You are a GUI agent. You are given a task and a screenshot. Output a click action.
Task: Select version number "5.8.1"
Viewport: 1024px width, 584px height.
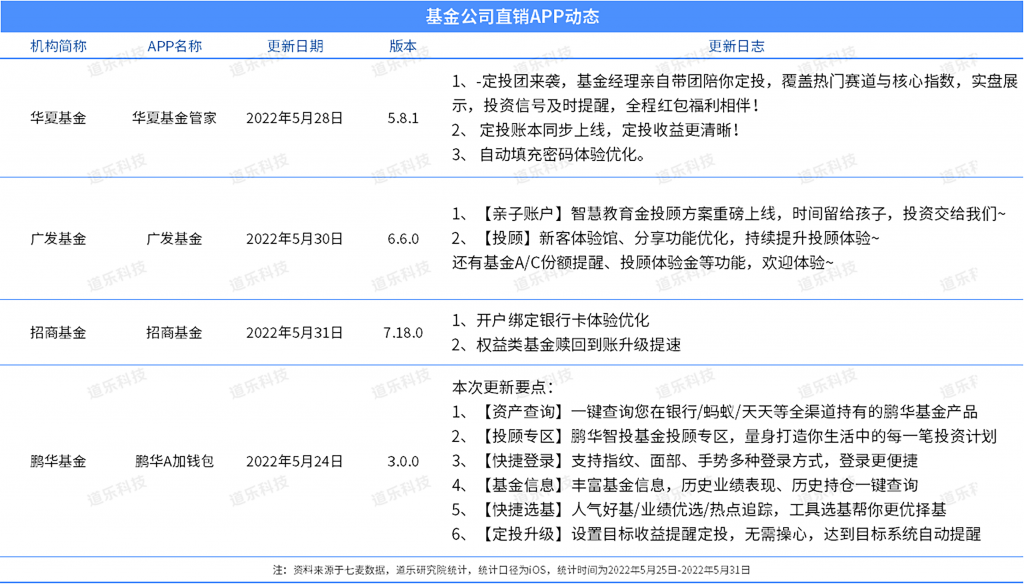point(403,118)
